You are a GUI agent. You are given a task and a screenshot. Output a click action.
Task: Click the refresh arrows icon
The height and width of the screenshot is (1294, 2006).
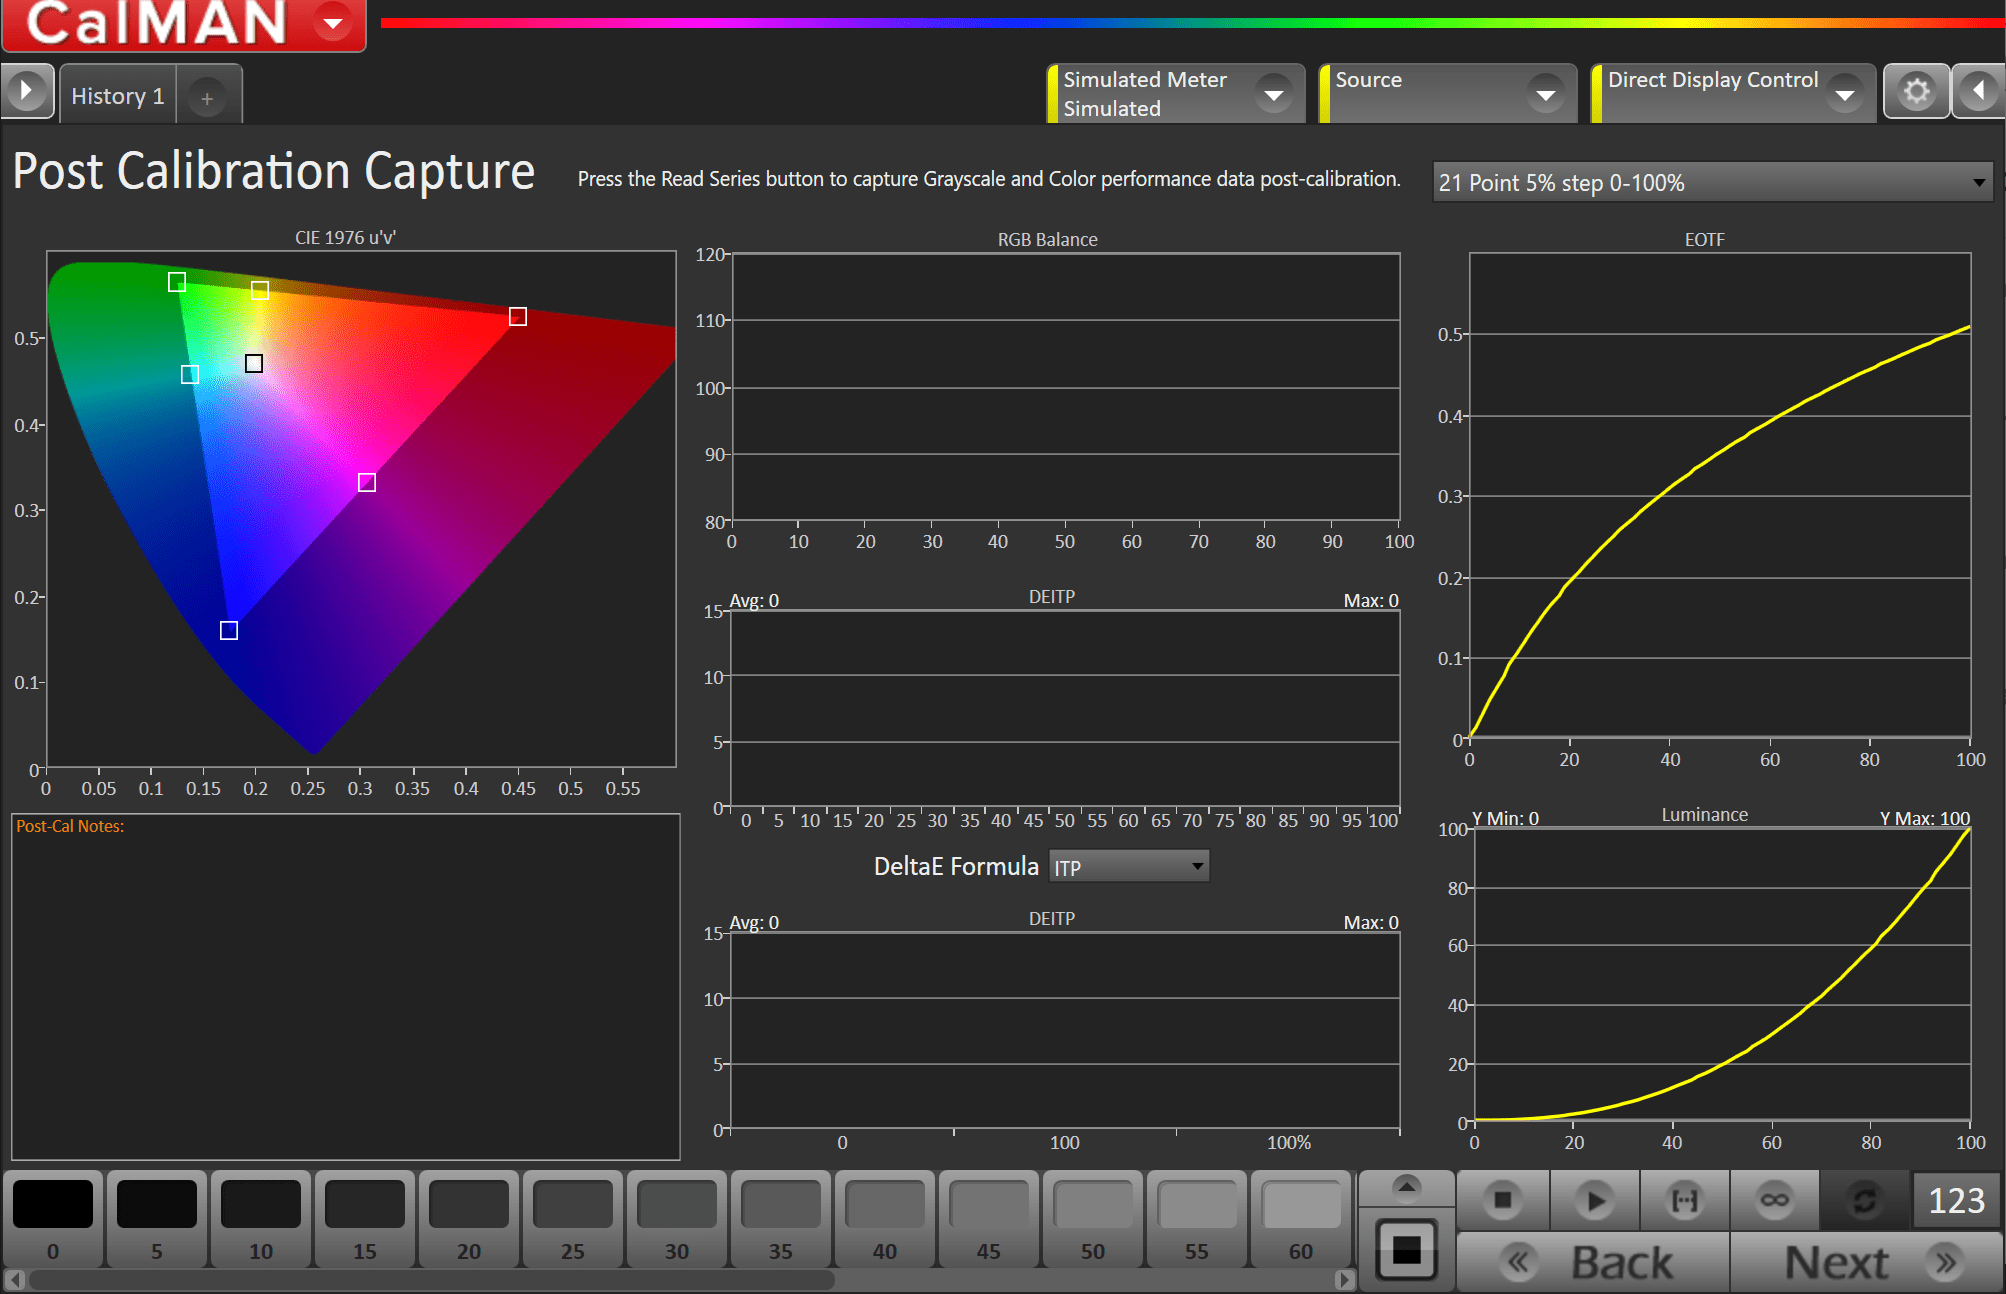1865,1199
